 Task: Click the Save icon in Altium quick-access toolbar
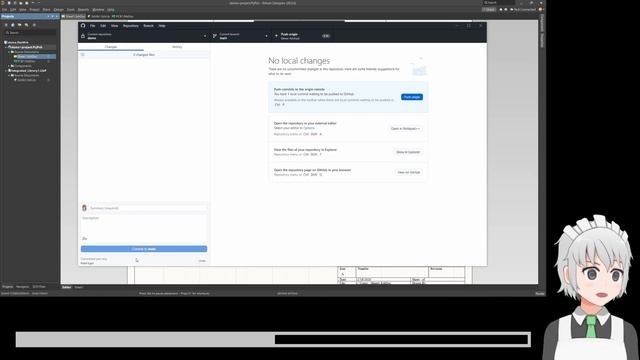[x=15, y=3]
